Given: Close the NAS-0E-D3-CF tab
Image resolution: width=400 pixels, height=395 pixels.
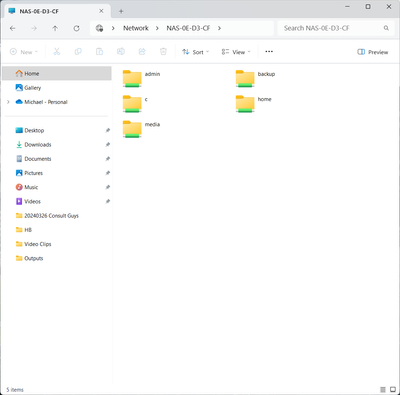Looking at the screenshot, I should click(x=101, y=11).
